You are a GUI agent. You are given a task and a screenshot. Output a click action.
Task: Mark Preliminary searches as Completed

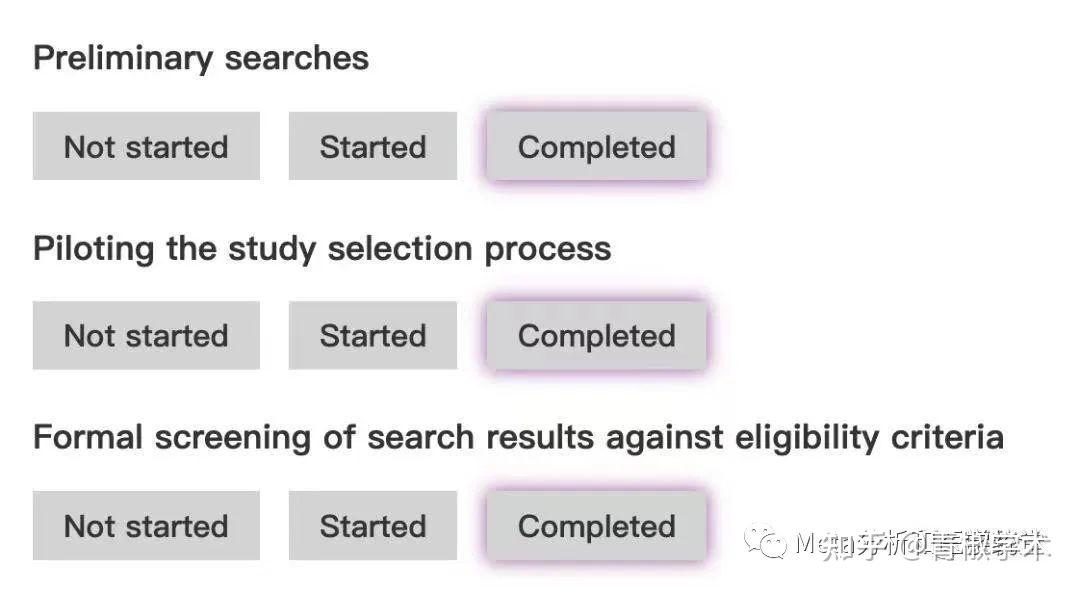[x=596, y=146]
